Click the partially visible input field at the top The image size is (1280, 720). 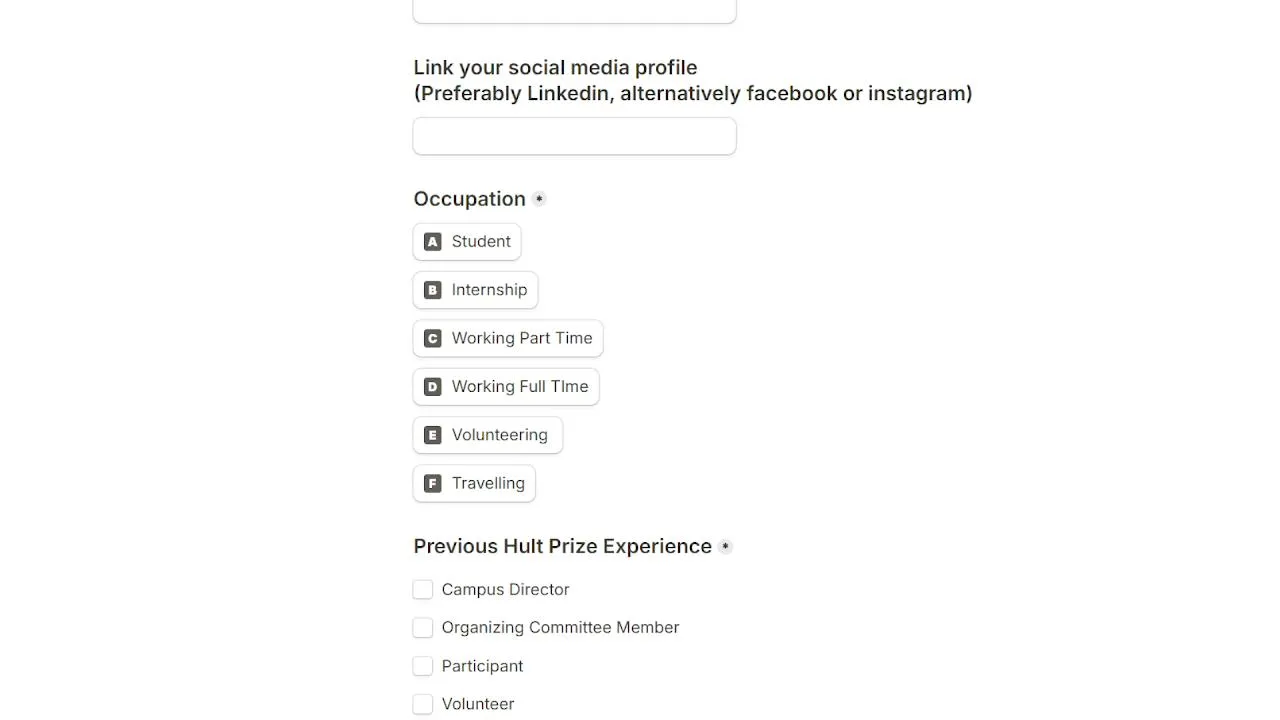575,11
